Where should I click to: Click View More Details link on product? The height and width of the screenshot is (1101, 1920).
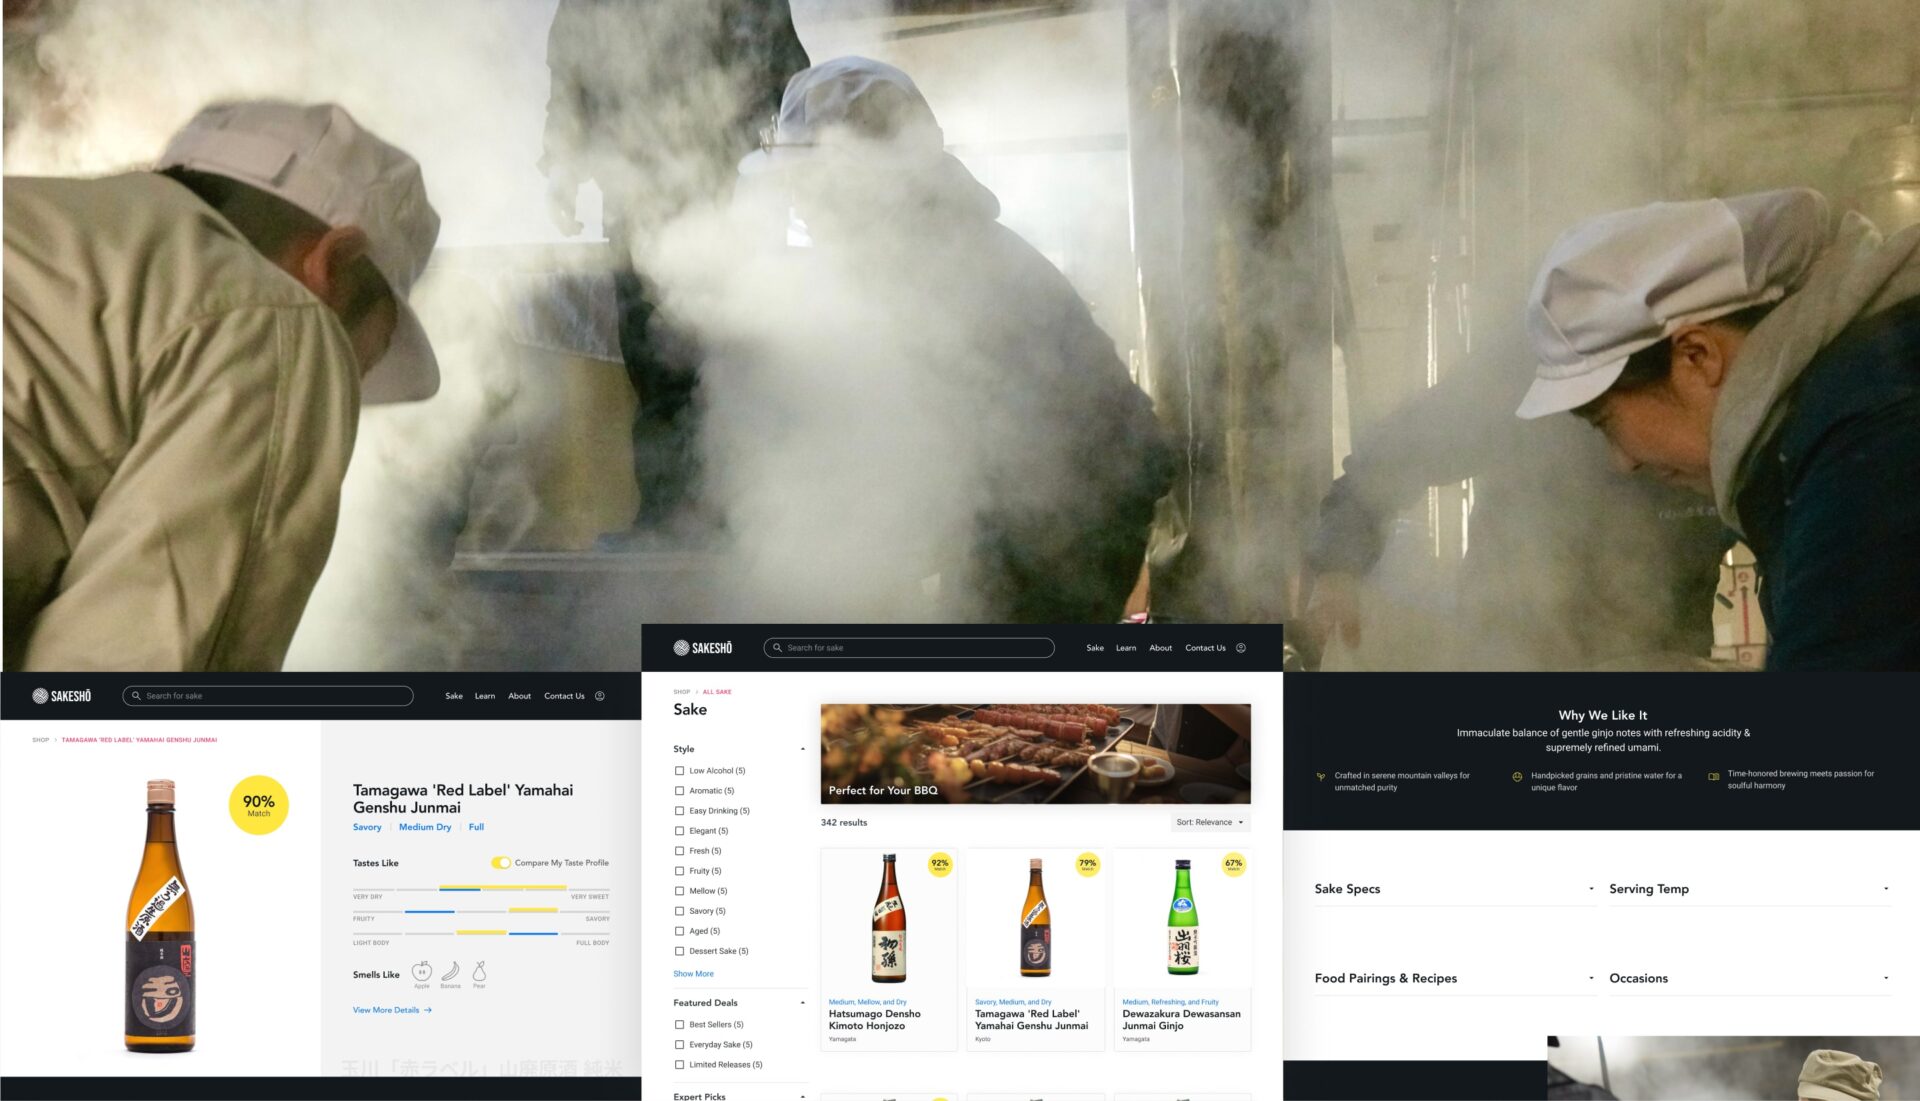[x=388, y=1010]
